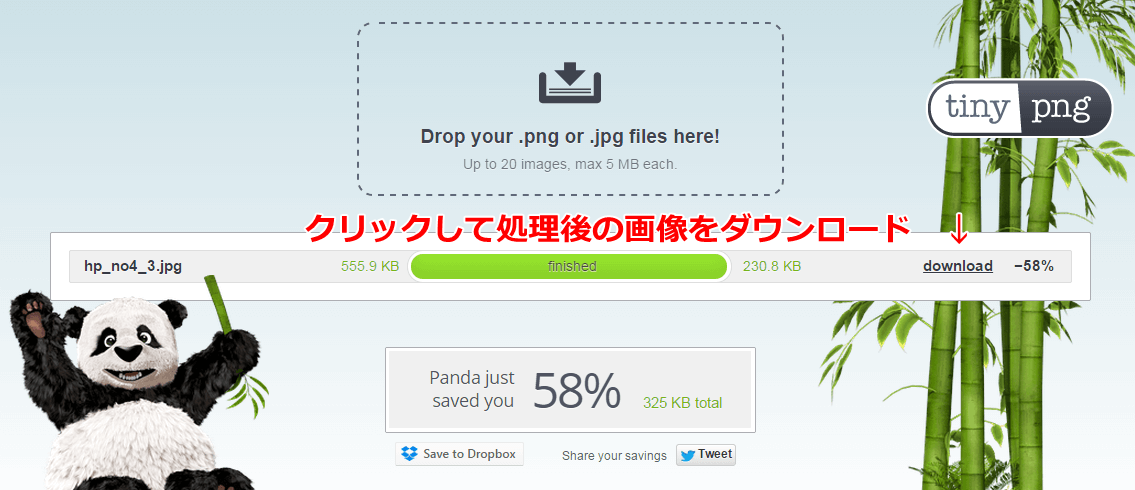
Task: Click the upload tray icon in drop zone
Action: tap(570, 83)
